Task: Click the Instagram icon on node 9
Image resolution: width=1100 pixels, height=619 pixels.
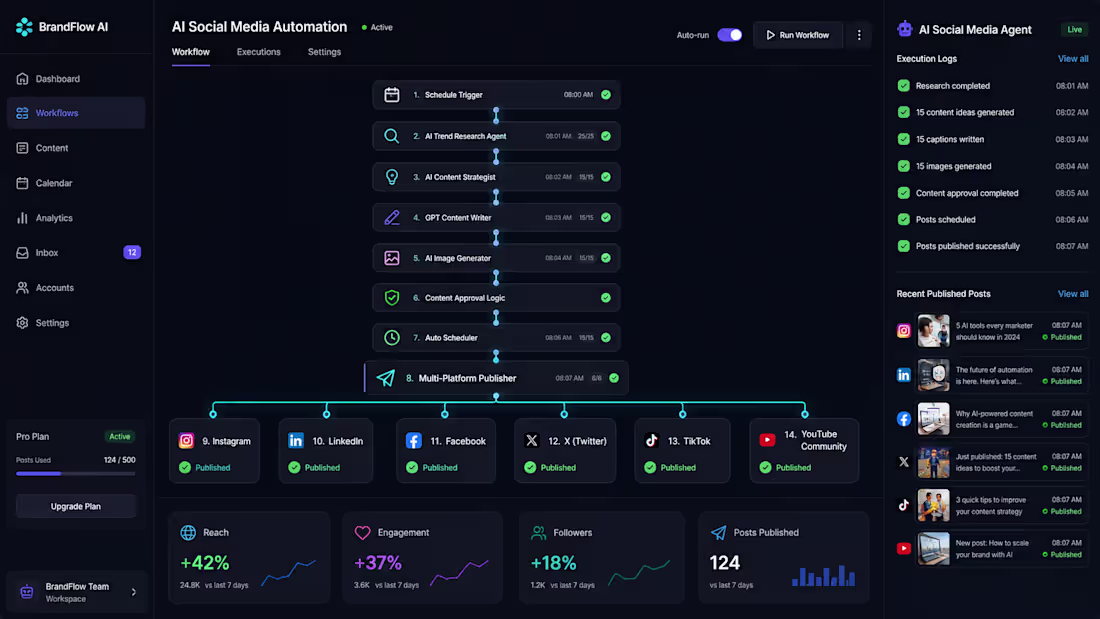Action: (x=186, y=441)
